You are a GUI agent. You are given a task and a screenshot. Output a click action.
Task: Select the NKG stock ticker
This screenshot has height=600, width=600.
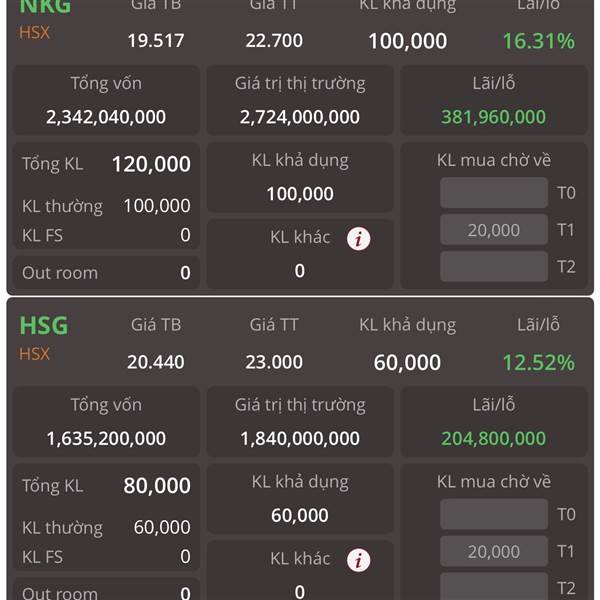[x=45, y=7]
